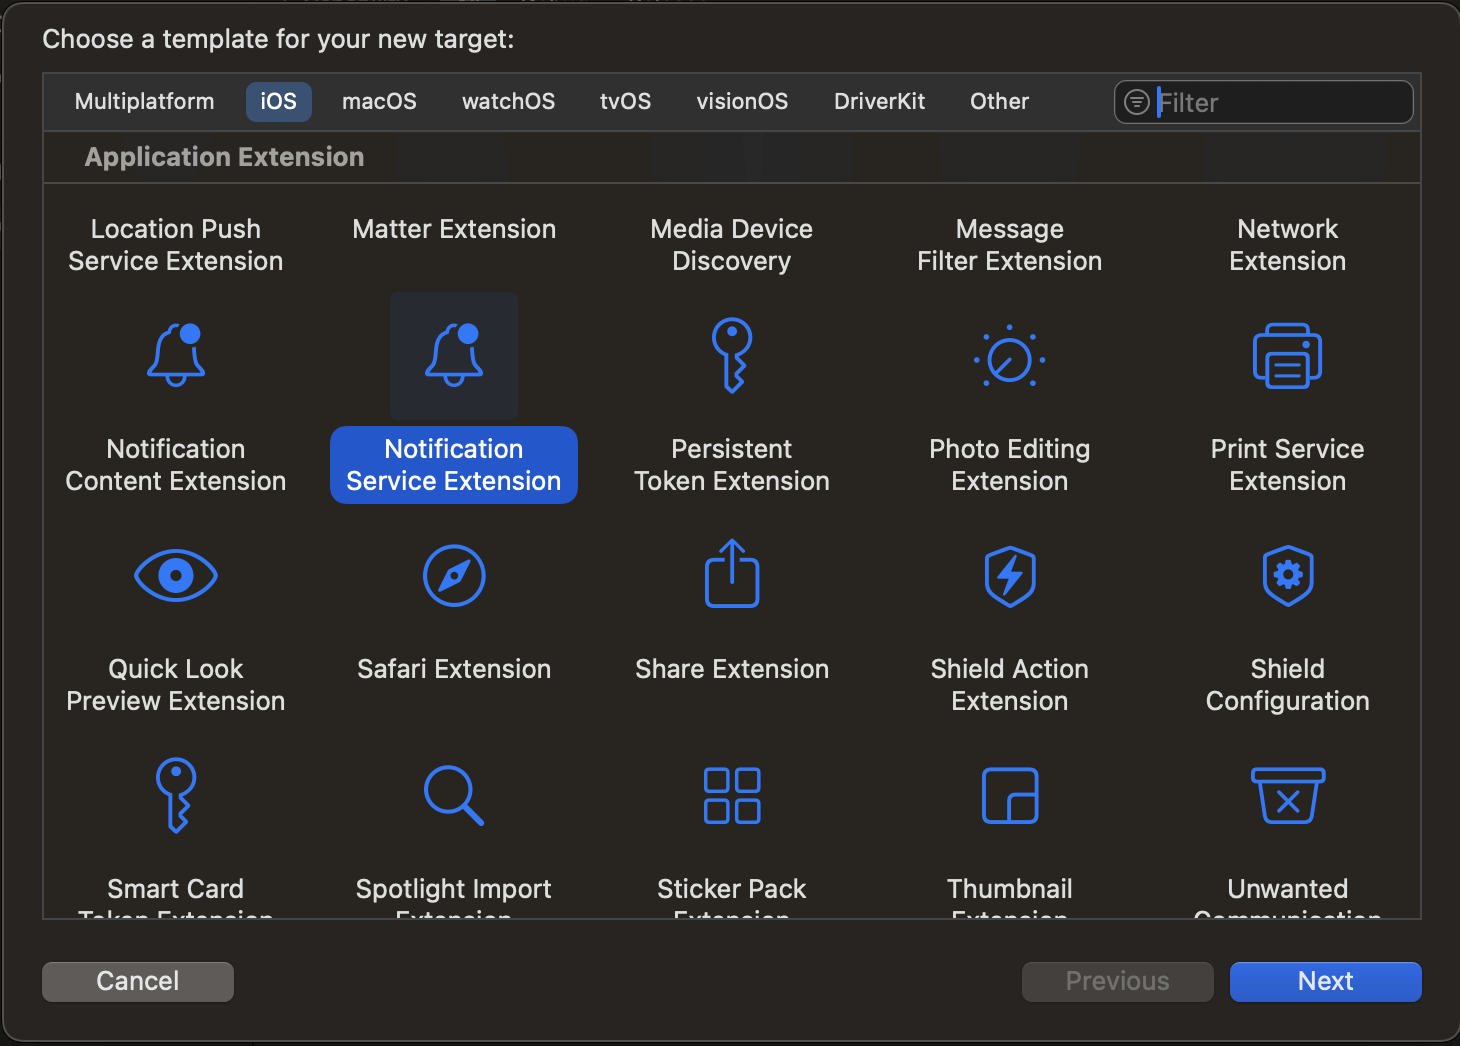This screenshot has height=1046, width=1460.
Task: Select the Safari Extension compass icon
Action: tap(454, 575)
